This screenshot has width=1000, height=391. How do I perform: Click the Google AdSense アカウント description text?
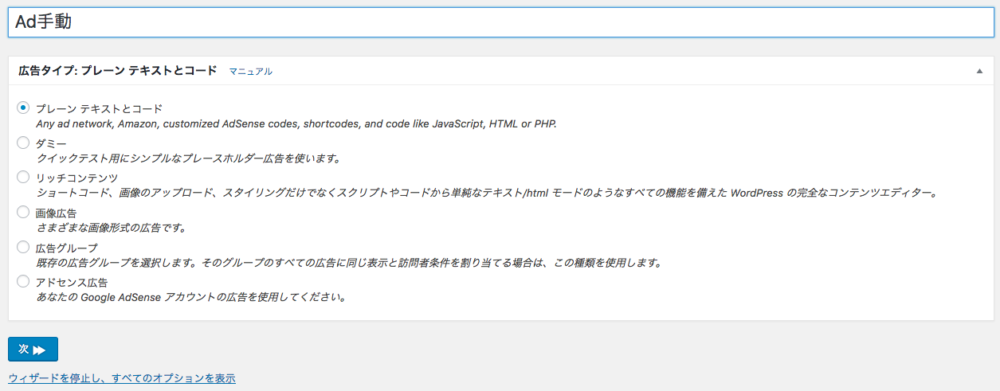pos(191,297)
